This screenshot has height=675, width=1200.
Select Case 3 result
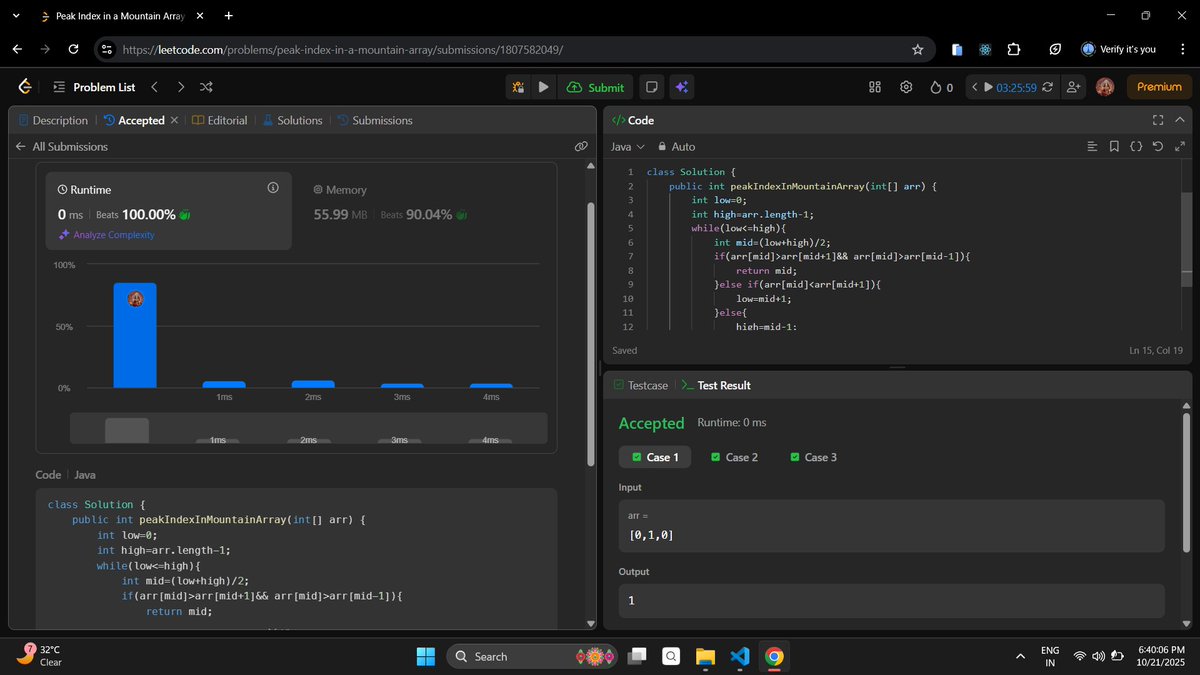click(x=813, y=457)
